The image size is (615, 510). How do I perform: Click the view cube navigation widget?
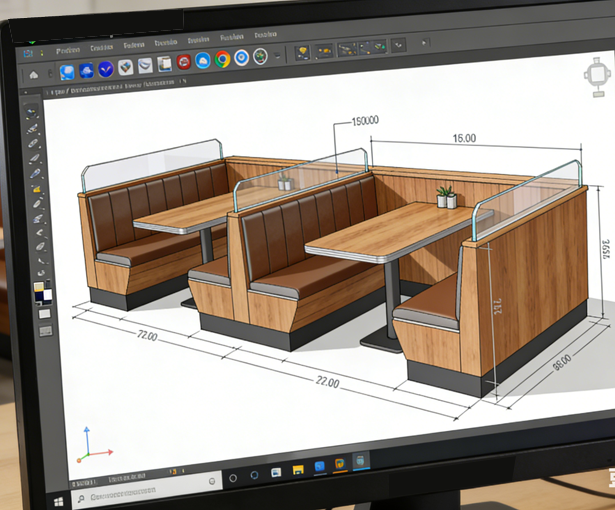tap(599, 72)
